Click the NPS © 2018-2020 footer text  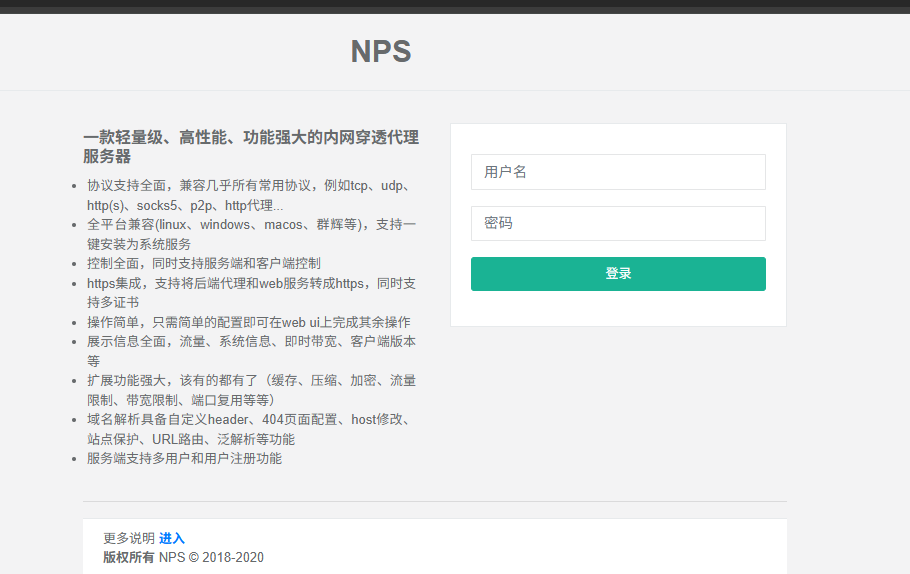pos(211,557)
